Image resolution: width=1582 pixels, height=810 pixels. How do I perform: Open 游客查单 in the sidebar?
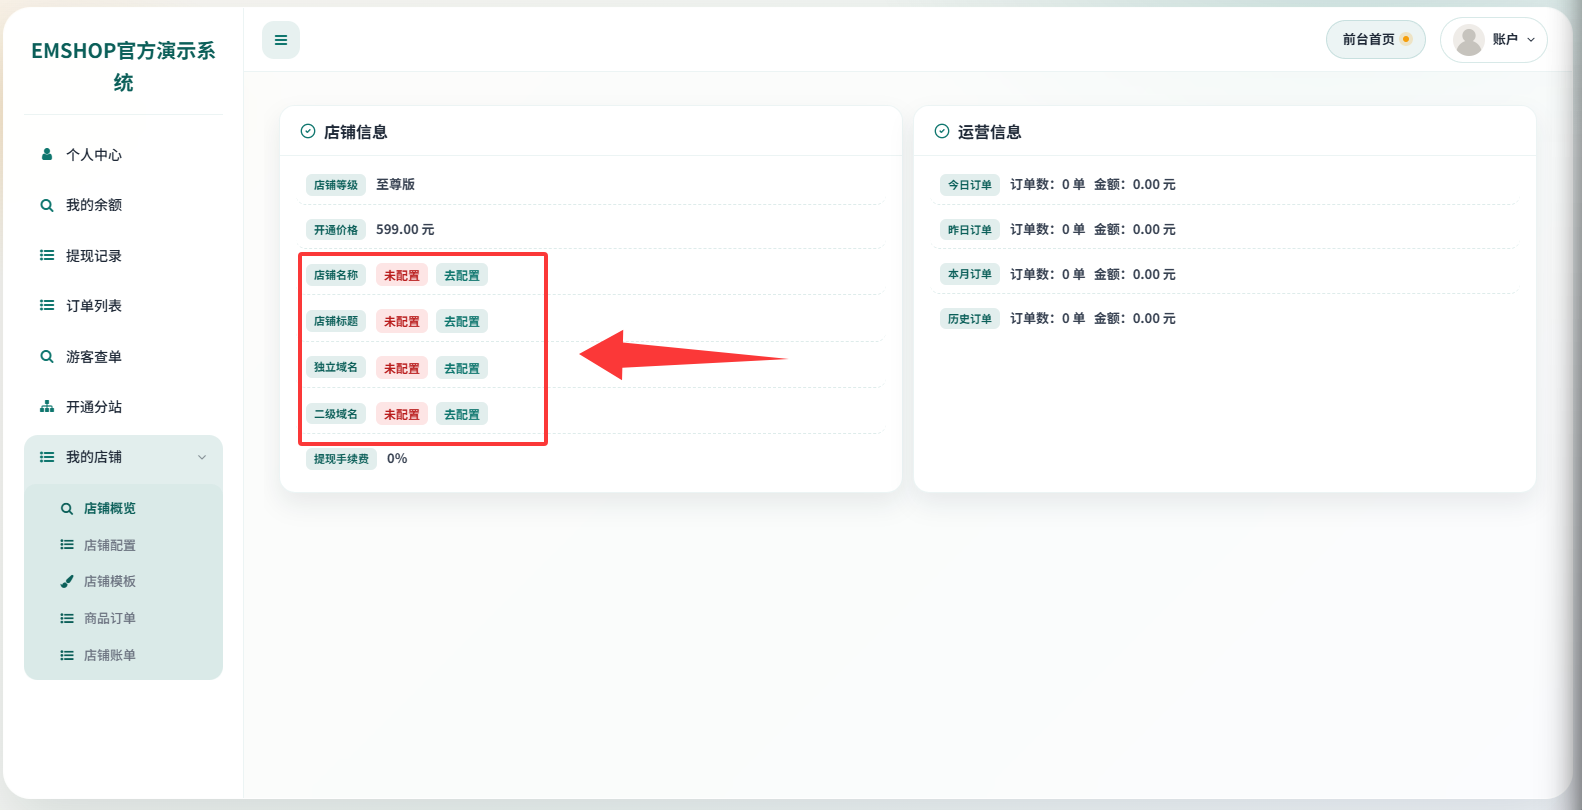point(94,357)
